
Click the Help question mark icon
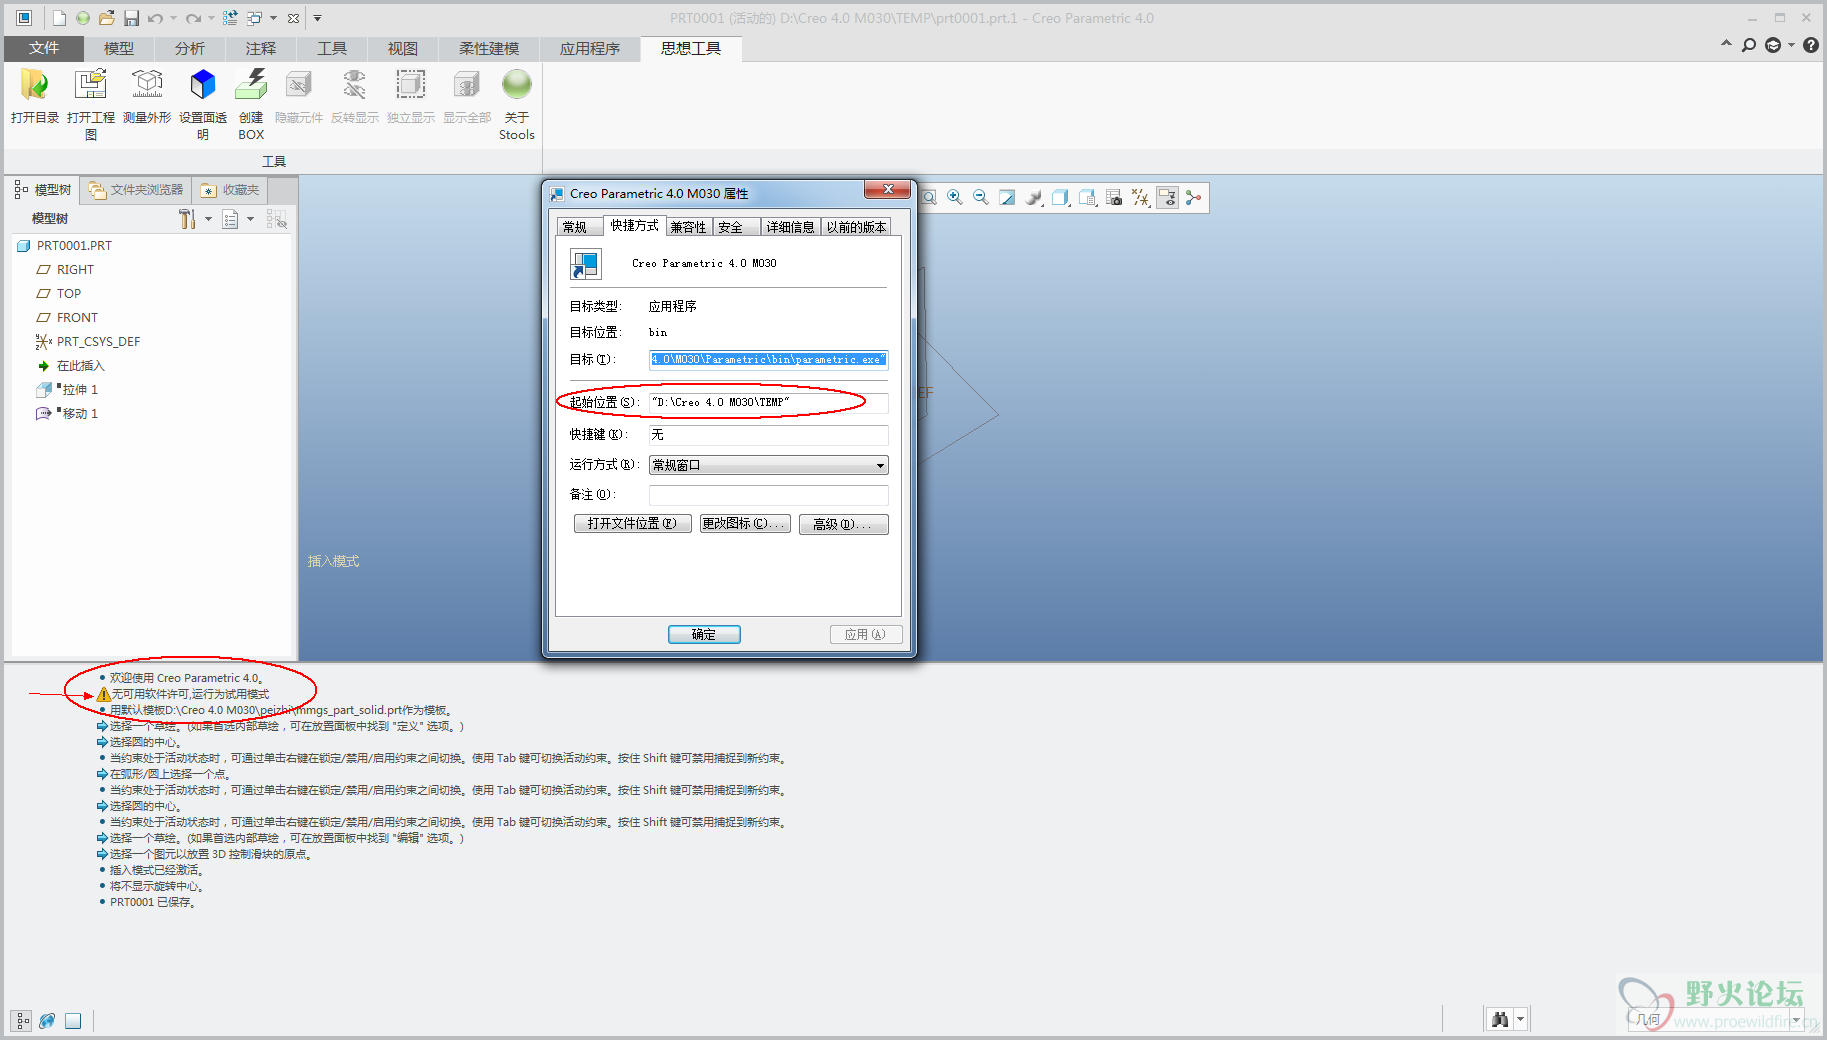coord(1811,46)
